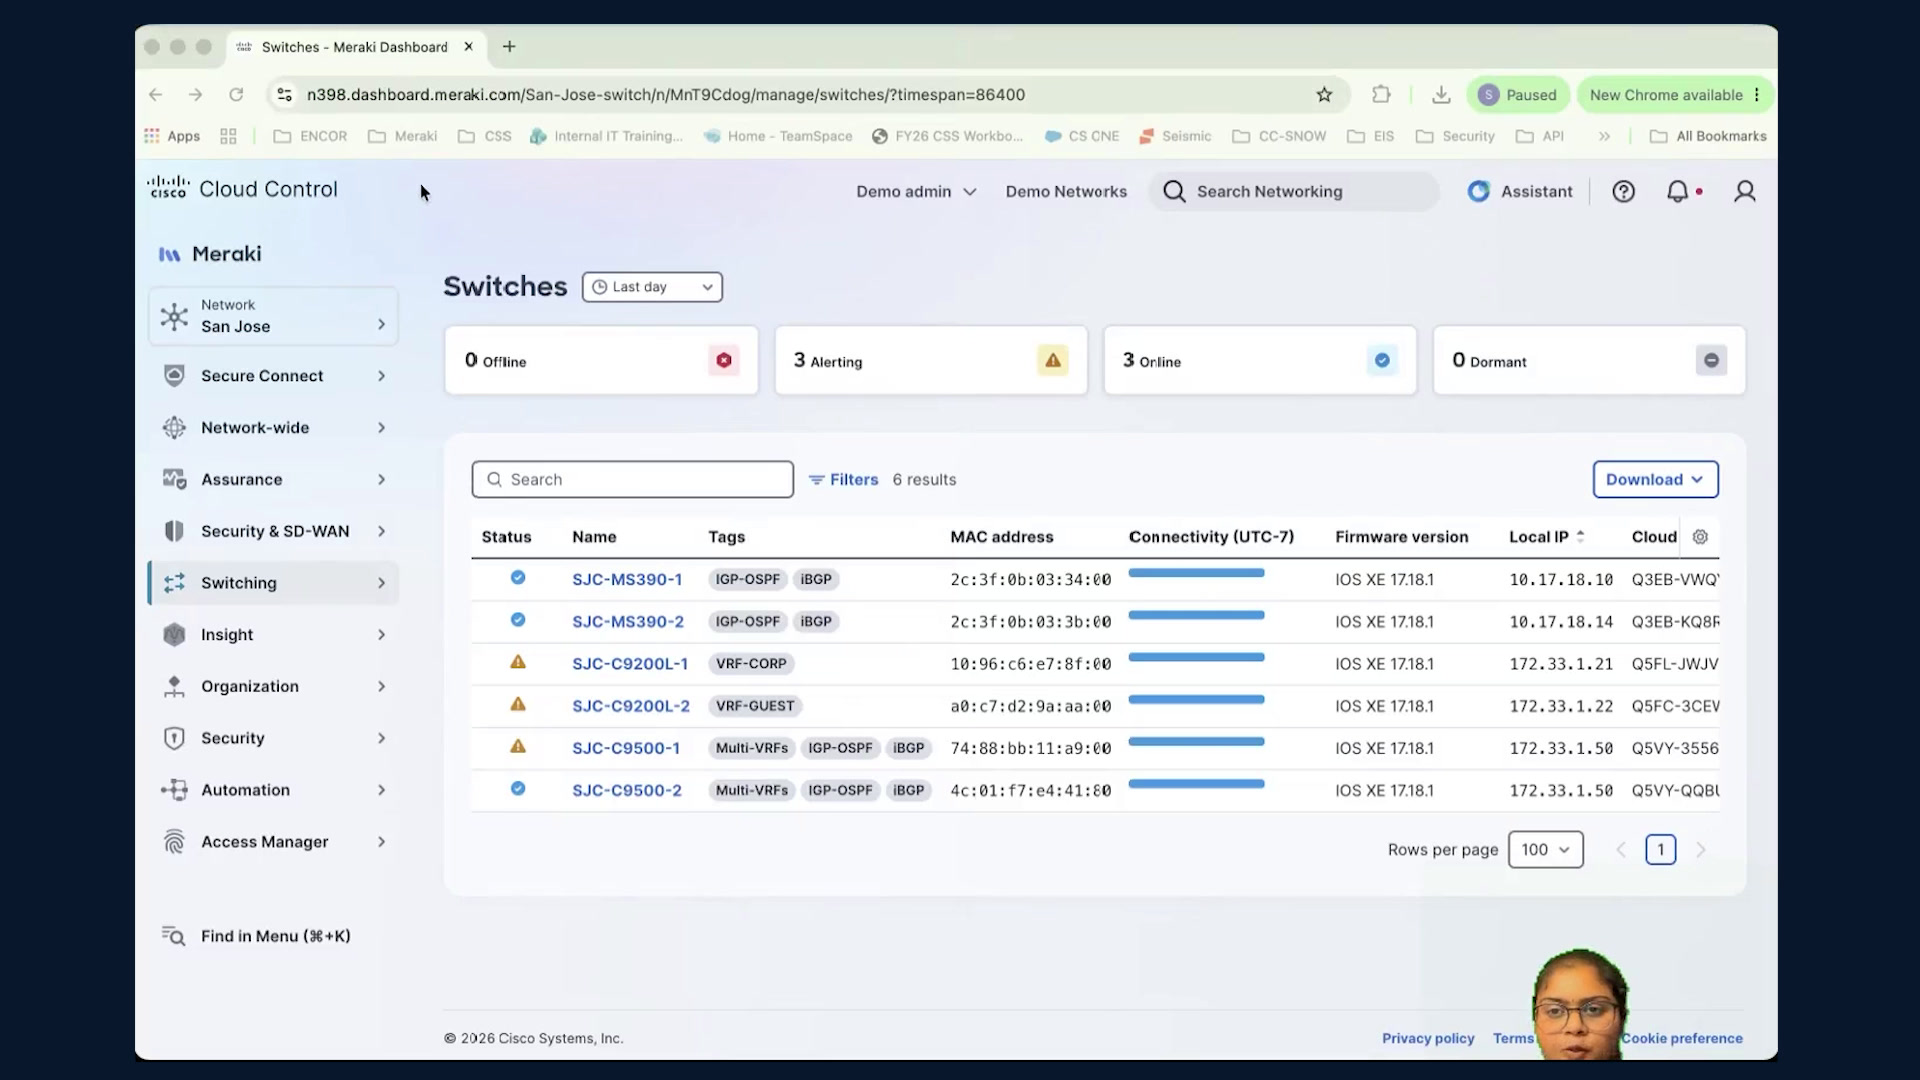Click connectivity bar for SJC-MS390-2

[1196, 615]
